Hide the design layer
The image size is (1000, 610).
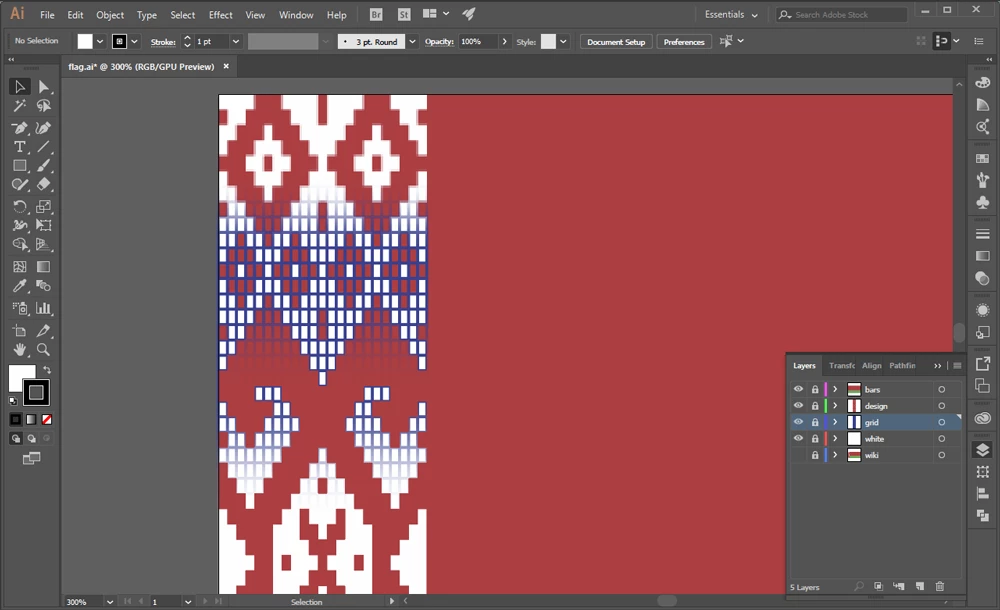point(798,405)
